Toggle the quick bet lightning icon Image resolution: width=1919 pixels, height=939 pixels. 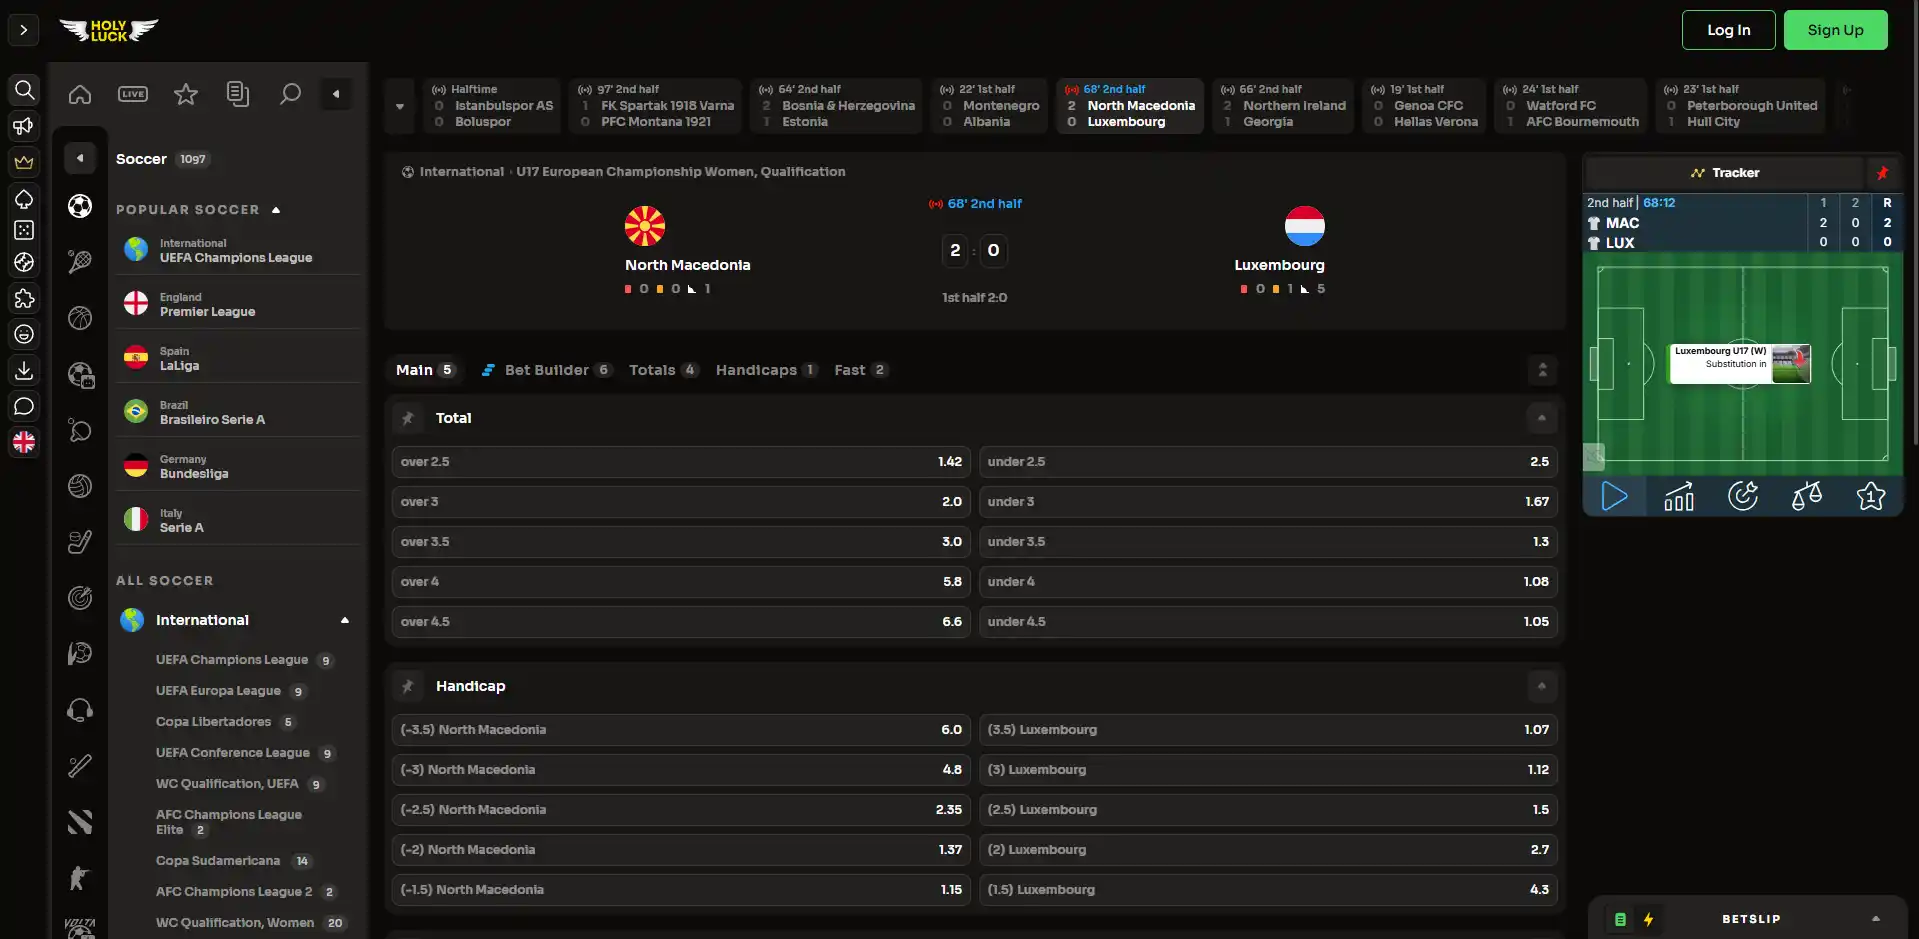tap(1648, 919)
